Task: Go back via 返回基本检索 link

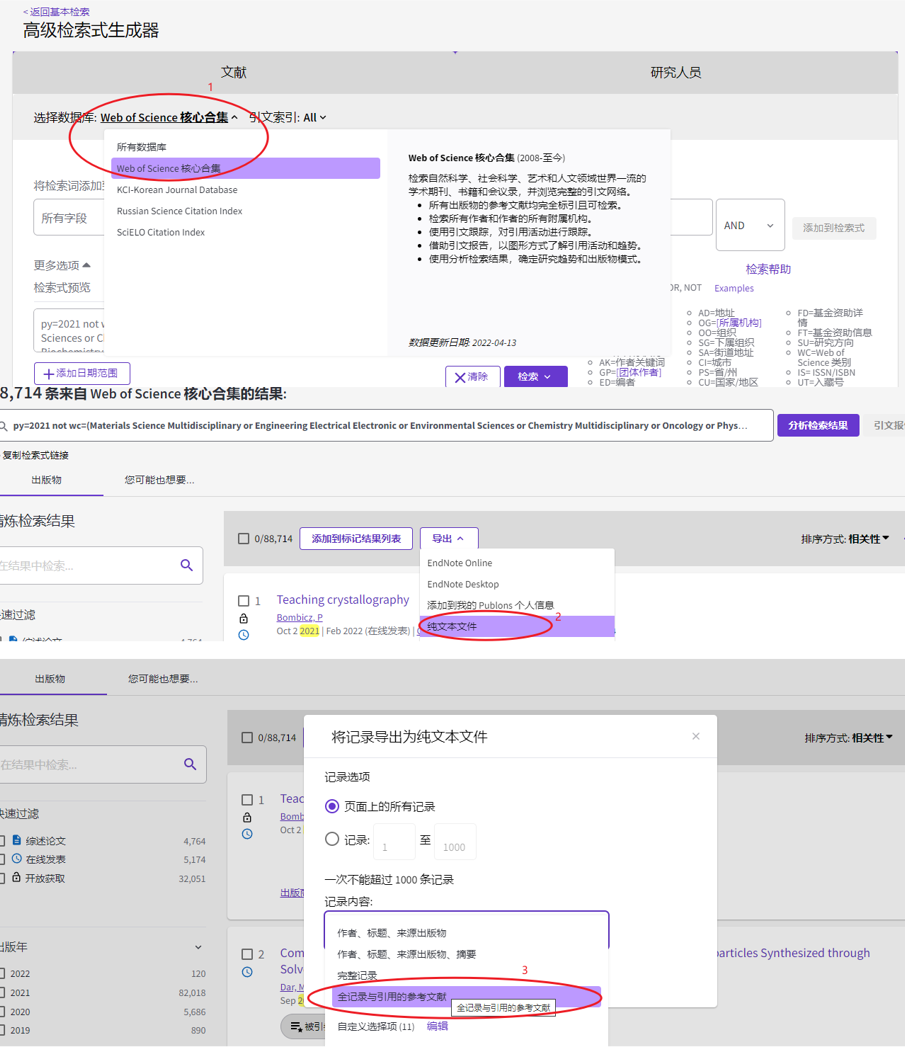Action: click(x=56, y=11)
